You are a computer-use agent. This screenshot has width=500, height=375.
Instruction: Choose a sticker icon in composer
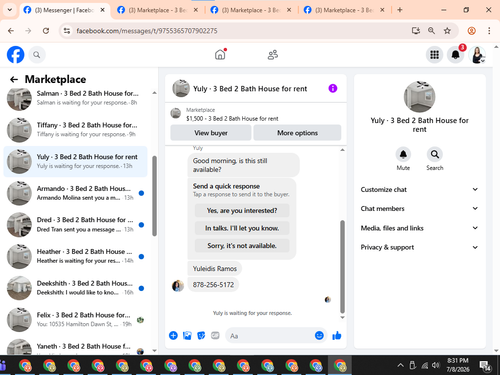click(201, 335)
